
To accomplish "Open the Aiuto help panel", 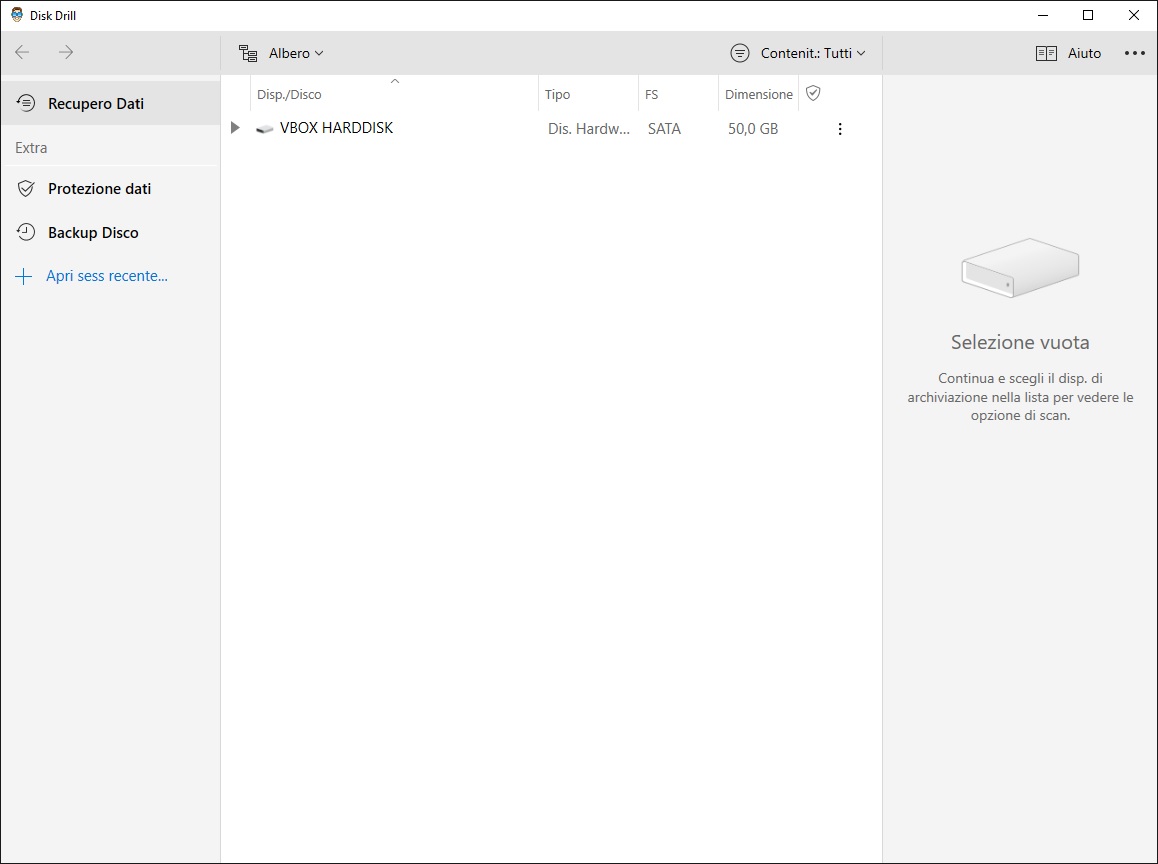I will [1069, 53].
